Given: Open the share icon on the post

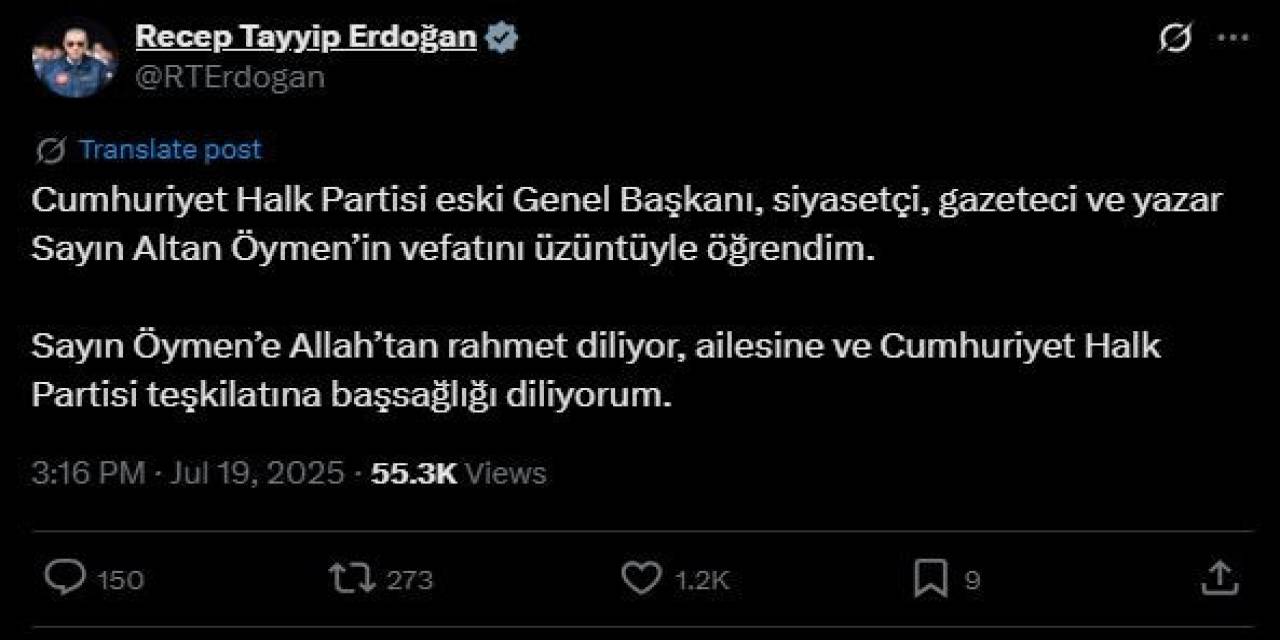Looking at the screenshot, I should pyautogui.click(x=1217, y=577).
